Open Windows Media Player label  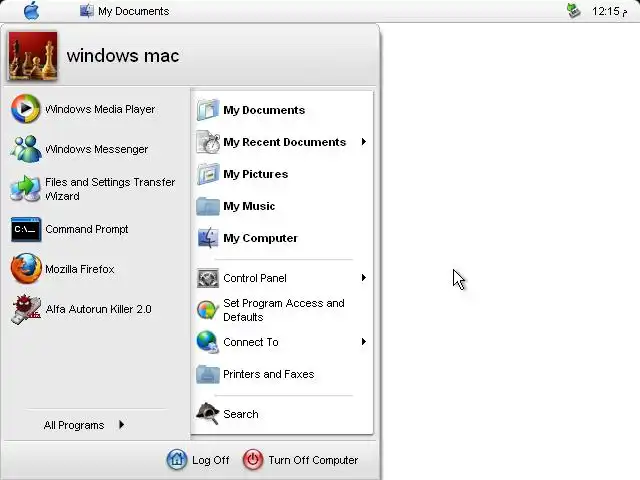pyautogui.click(x=100, y=109)
